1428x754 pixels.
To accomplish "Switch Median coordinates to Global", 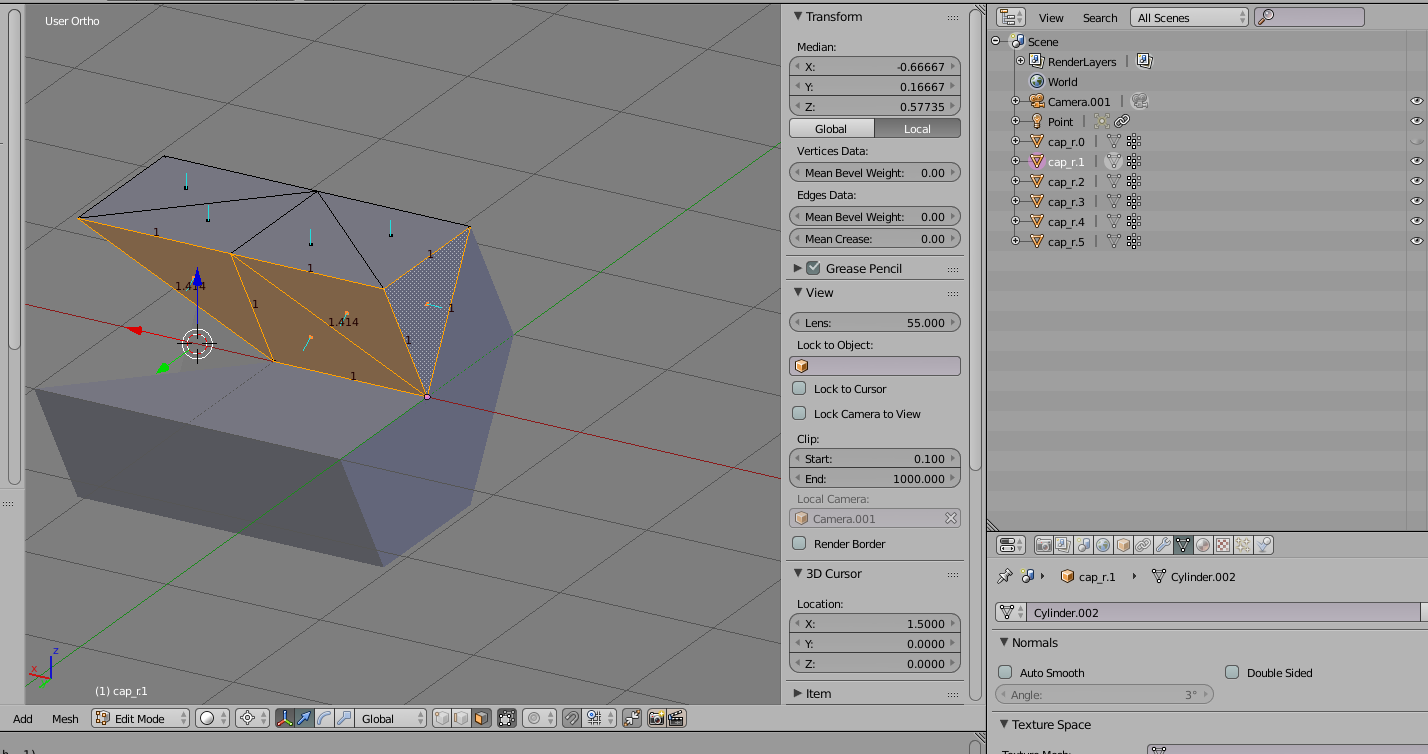I will coord(831,128).
